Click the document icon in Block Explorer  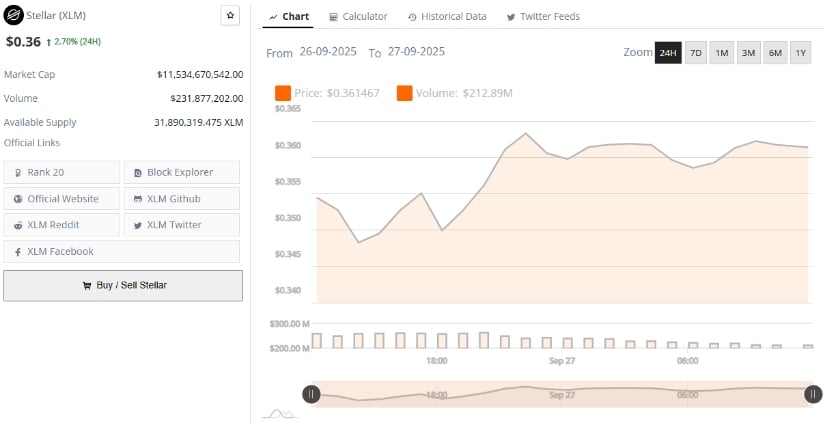point(138,173)
